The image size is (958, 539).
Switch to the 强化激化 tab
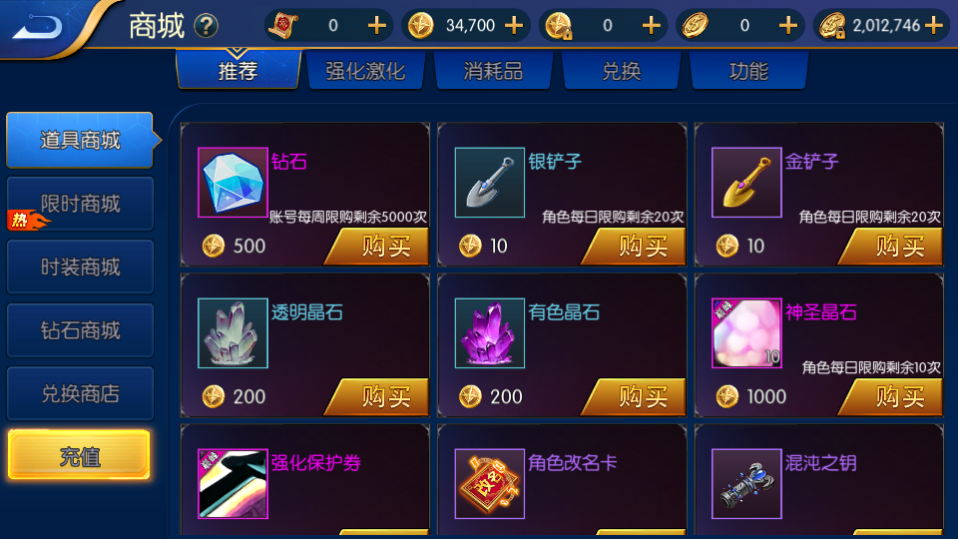click(365, 71)
